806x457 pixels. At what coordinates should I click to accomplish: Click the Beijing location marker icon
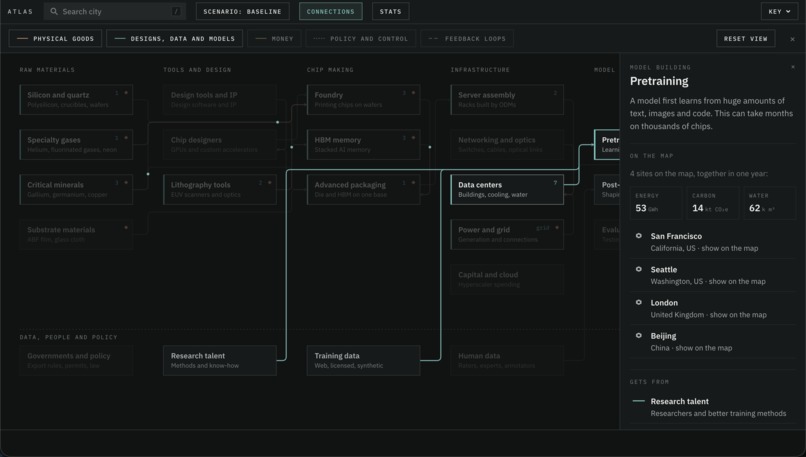click(x=638, y=336)
